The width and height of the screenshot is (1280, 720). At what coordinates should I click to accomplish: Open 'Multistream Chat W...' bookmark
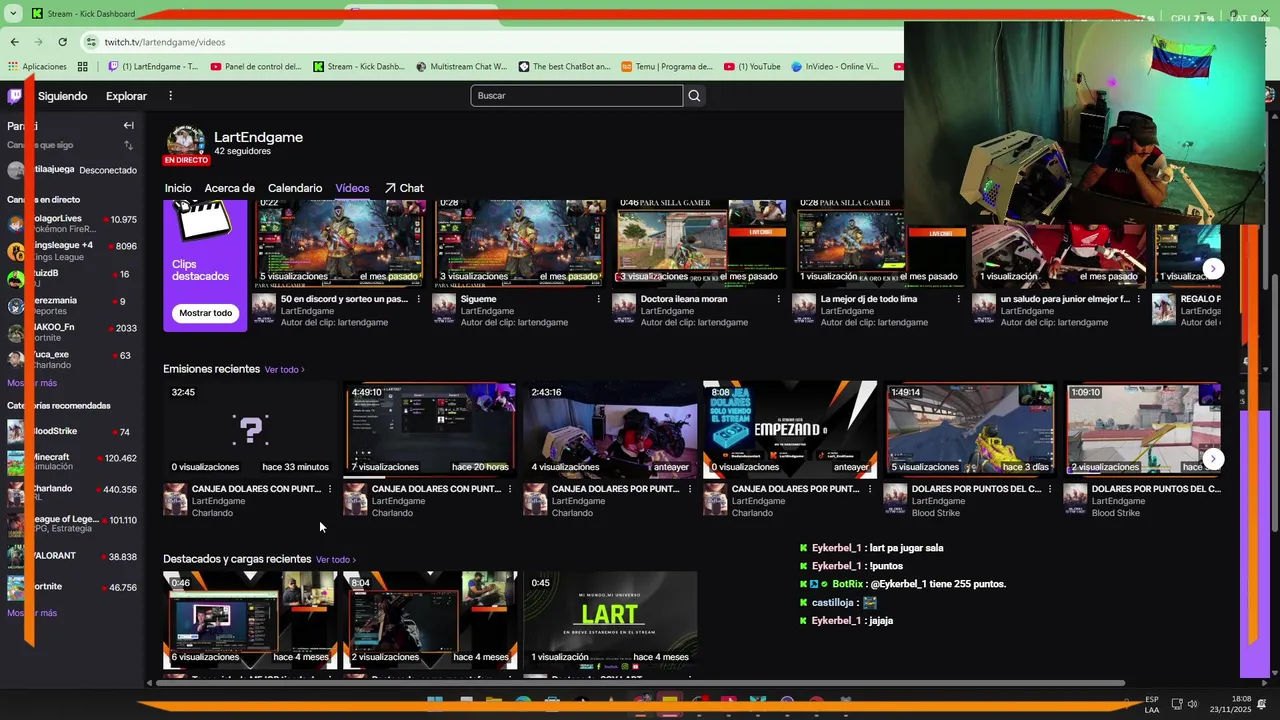[x=461, y=67]
